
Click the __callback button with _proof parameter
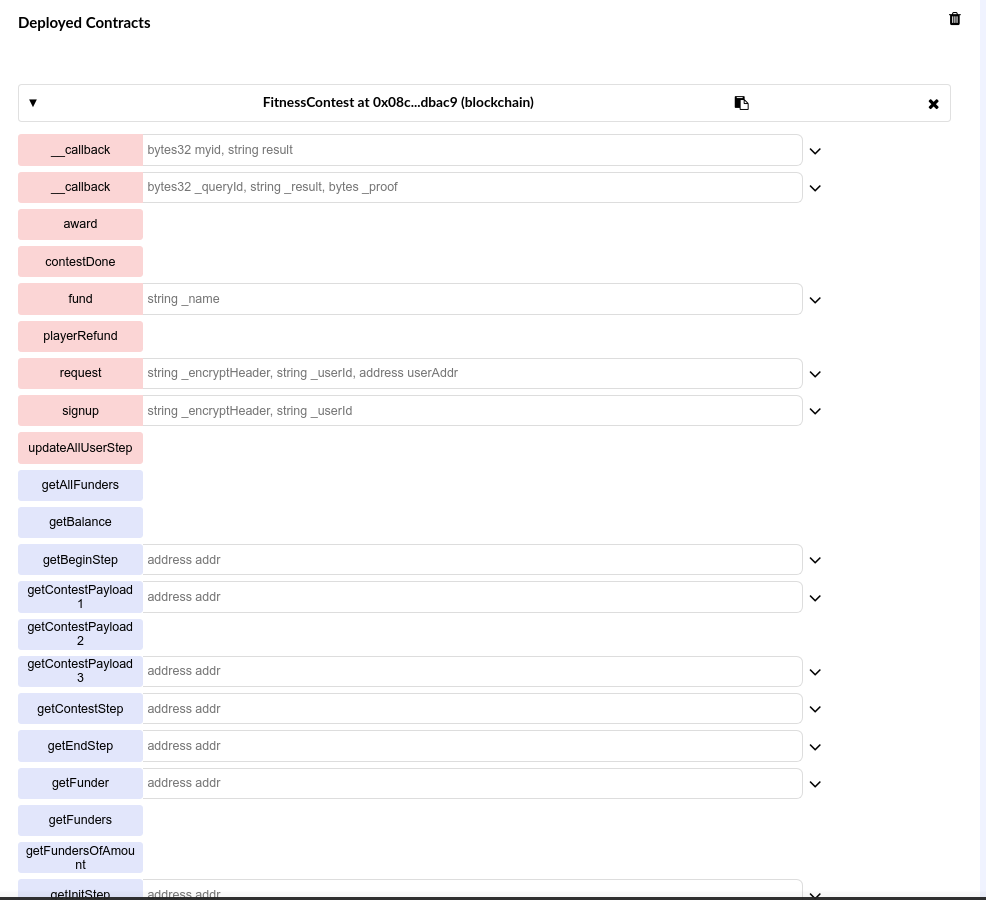[x=80, y=187]
